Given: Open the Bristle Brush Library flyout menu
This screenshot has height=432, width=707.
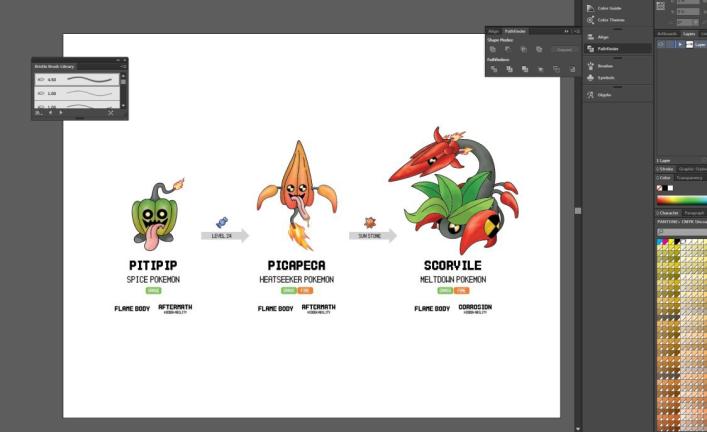Looking at the screenshot, I should pyautogui.click(x=123, y=66).
